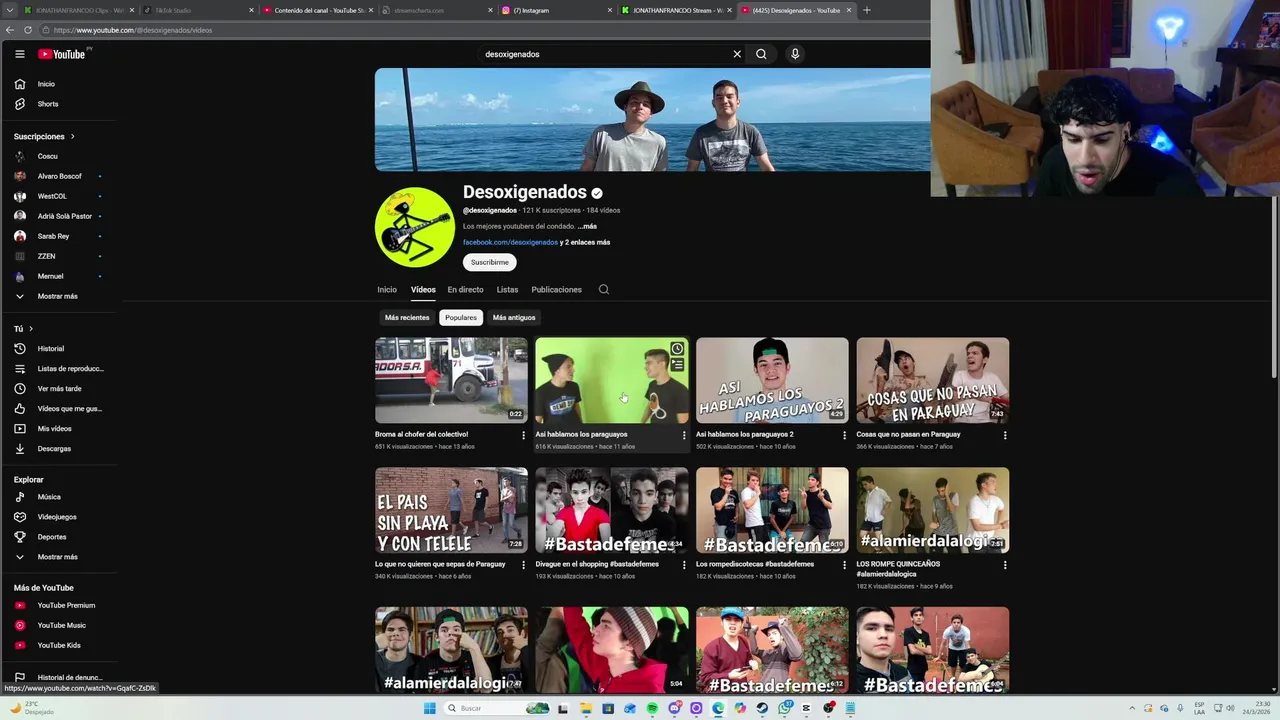Select the Más recientes filter chip
1280x720 pixels.
[x=407, y=318]
